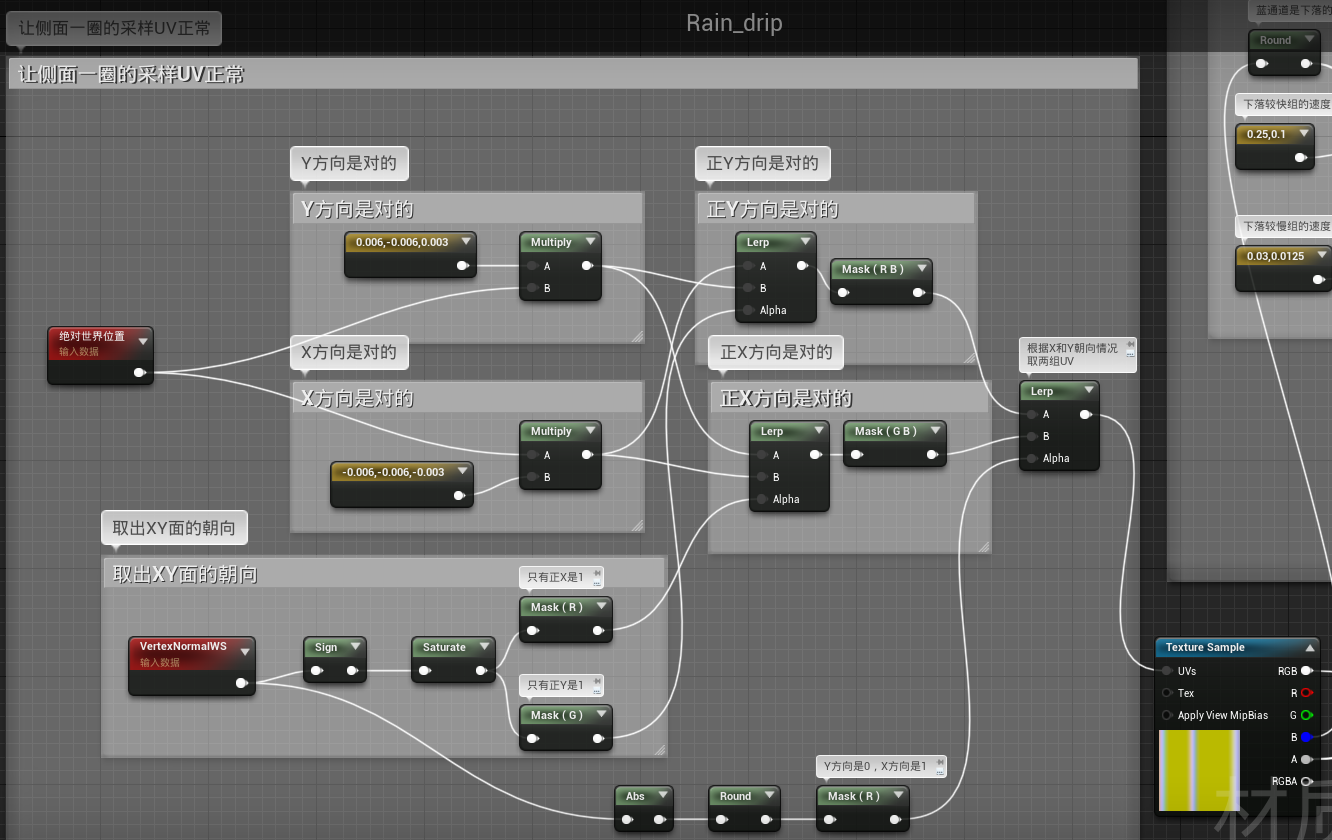Viewport: 1332px width, 840px height.
Task: Select A input pin of lower Multiply node
Action: [x=532, y=455]
